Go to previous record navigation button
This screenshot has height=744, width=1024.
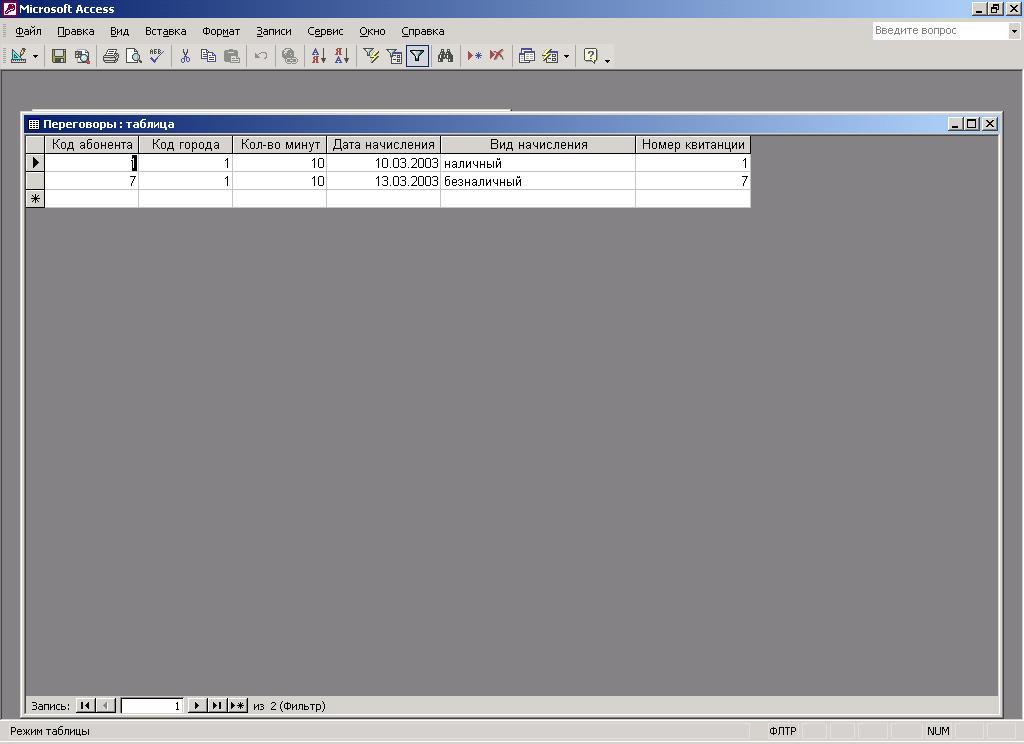pyautogui.click(x=105, y=705)
